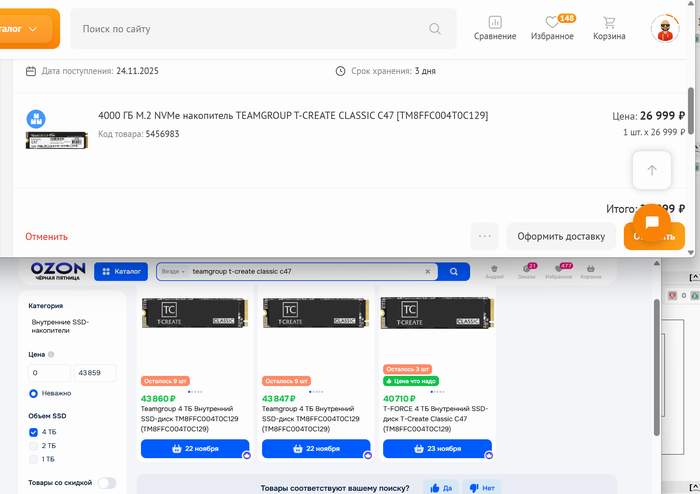Image resolution: width=700 pixels, height=494 pixels.
Task: Click the clock icon next to Срок хранения
Action: click(x=340, y=71)
